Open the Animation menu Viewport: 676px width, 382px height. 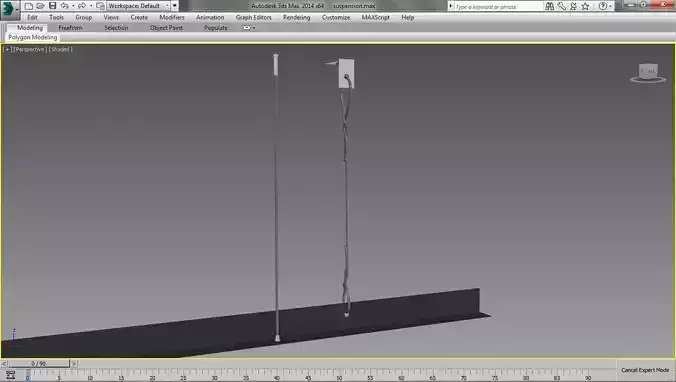210,17
